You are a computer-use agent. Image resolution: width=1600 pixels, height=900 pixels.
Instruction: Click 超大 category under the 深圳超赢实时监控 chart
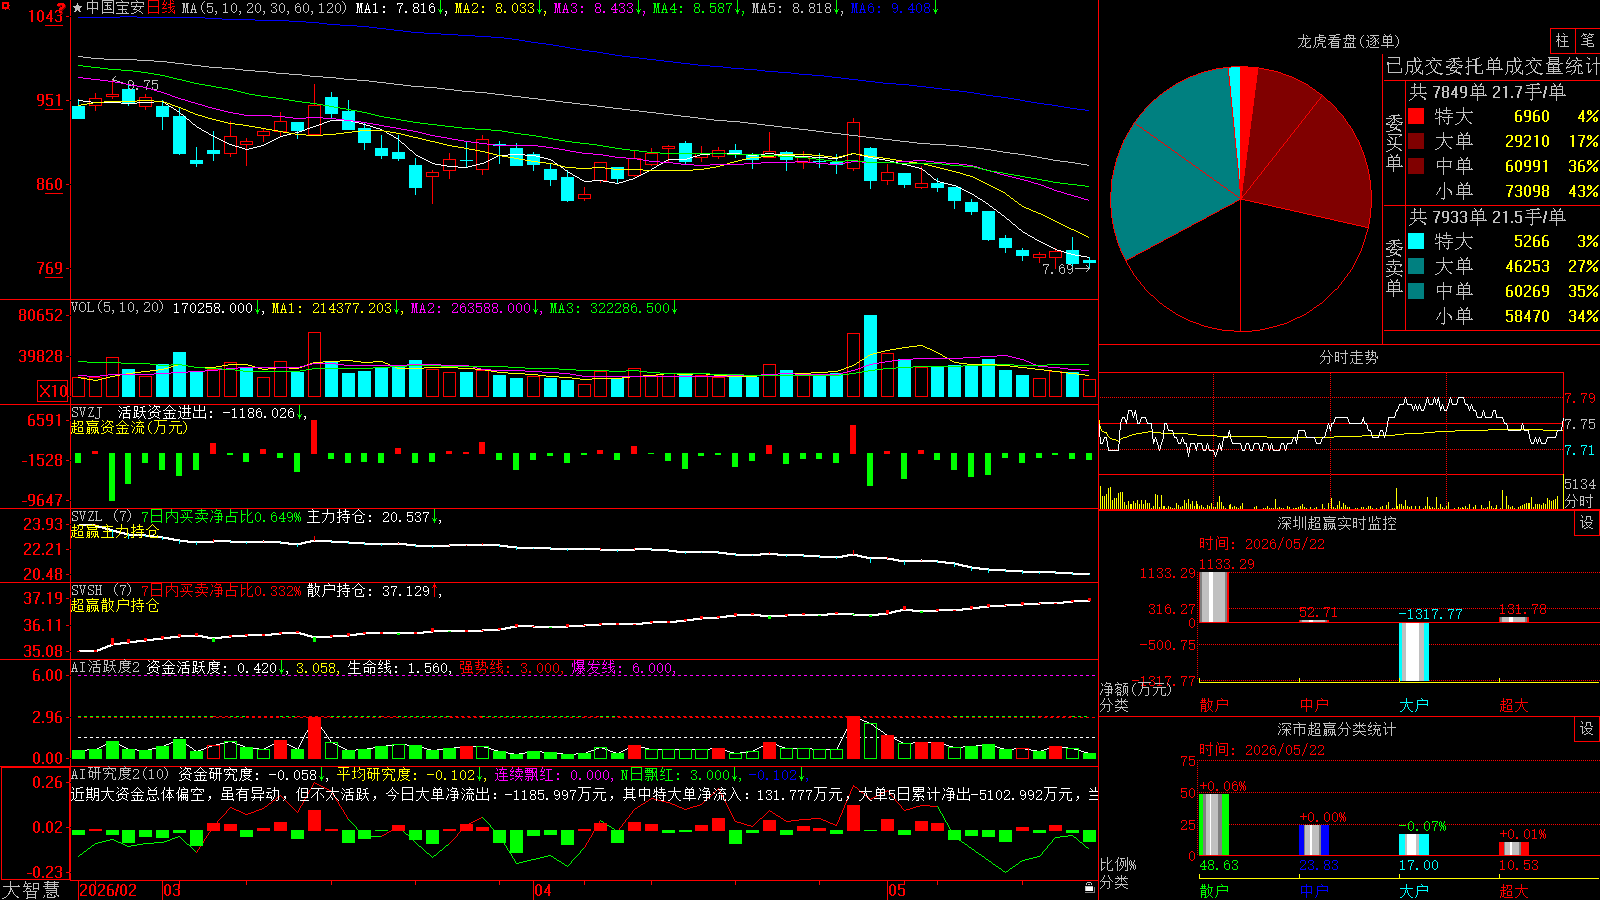tap(1514, 705)
